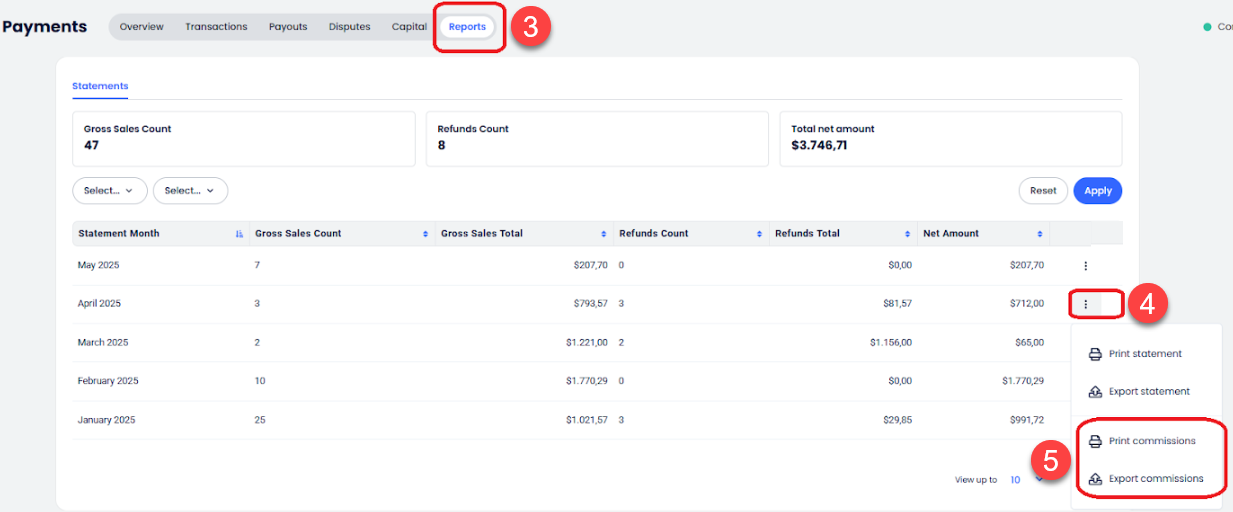
Task: Go to the Disputes tab
Action: point(349,27)
